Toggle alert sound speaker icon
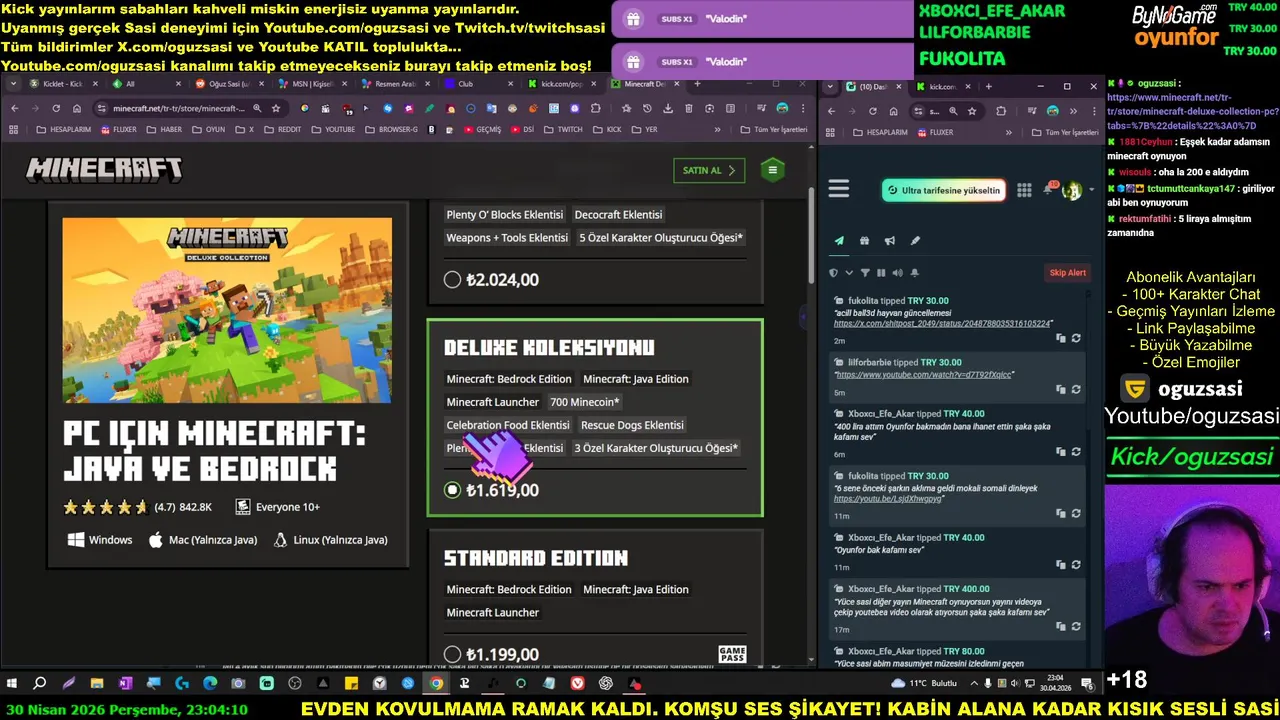Screen dimensions: 1280x720 [897, 273]
